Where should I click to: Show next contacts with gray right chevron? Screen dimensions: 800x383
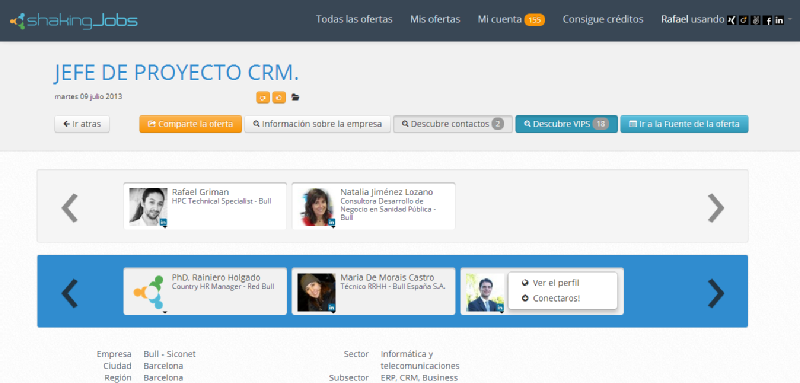(x=716, y=208)
